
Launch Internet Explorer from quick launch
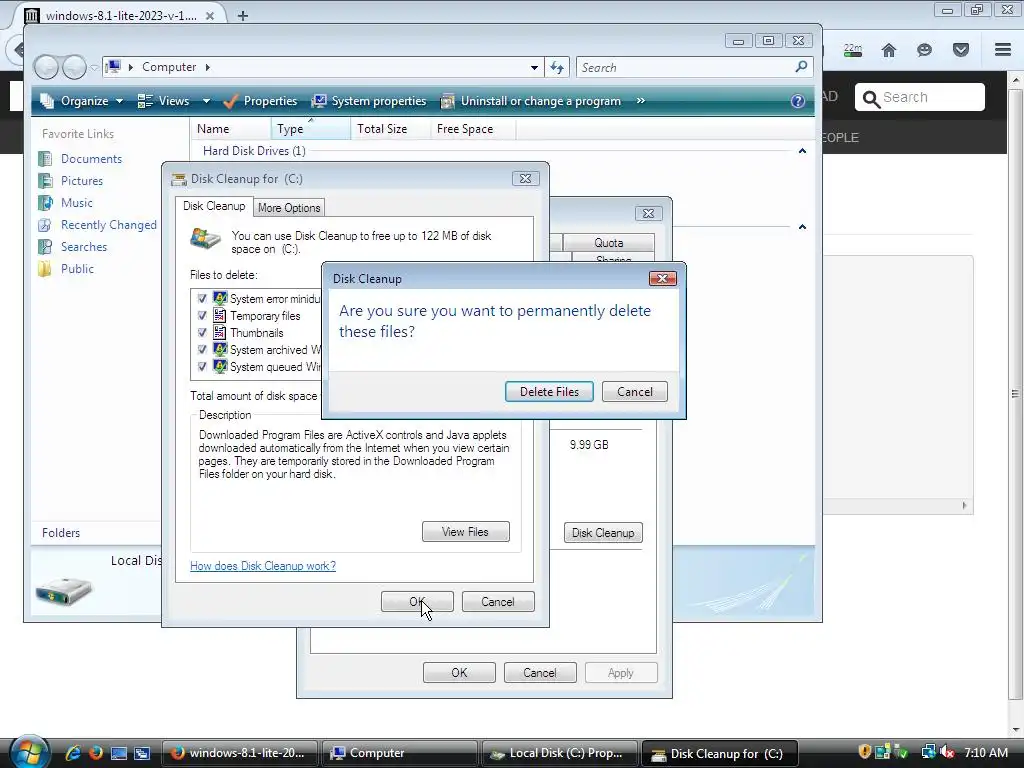point(72,753)
